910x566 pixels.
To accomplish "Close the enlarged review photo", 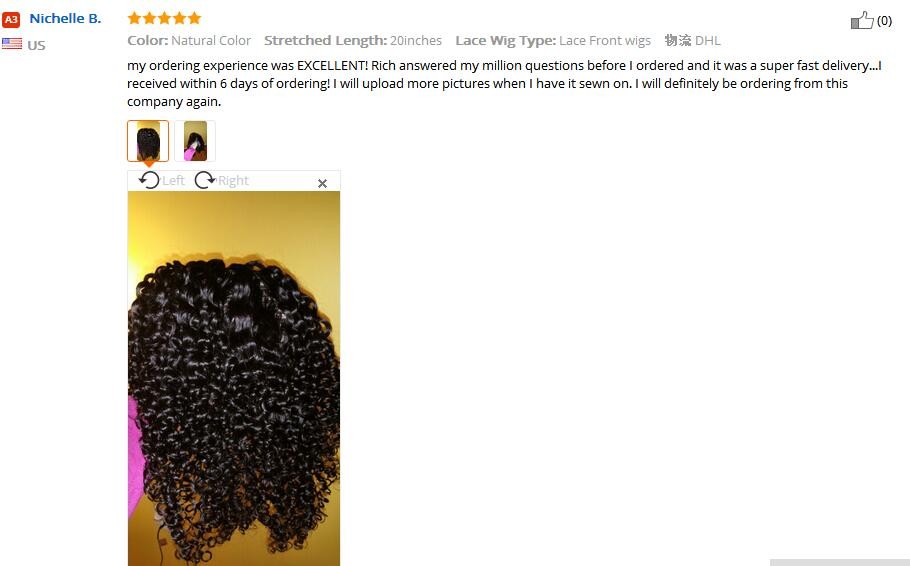I will 323,183.
